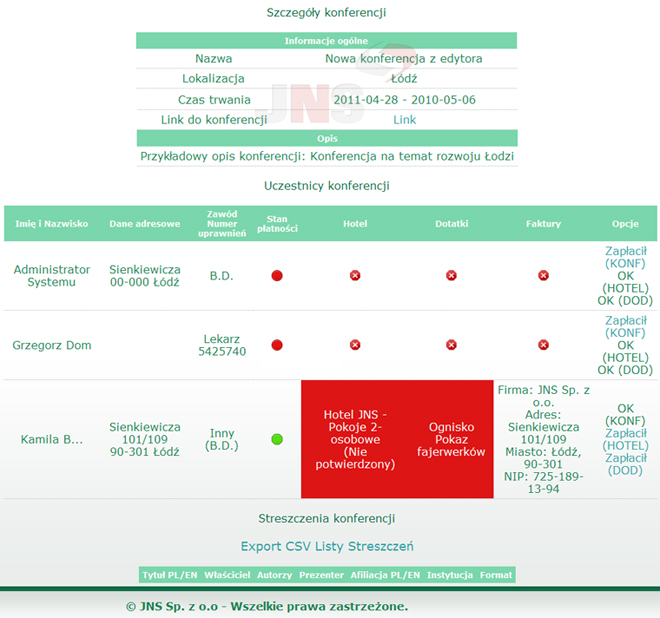Click Zapłacił (KONF) for Administrator Systemu
660x618 pixels.
pos(625,257)
